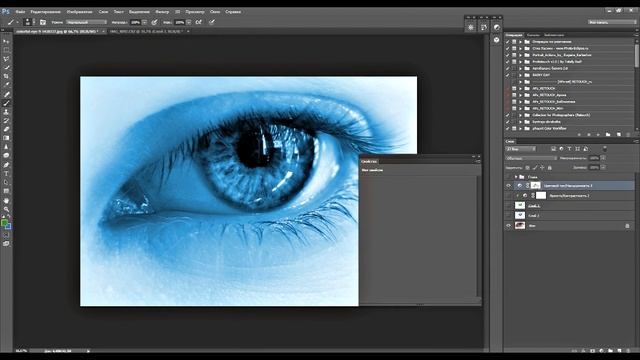Open the Brush panel toggle icon
This screenshot has height=360, width=640.
(43, 22)
